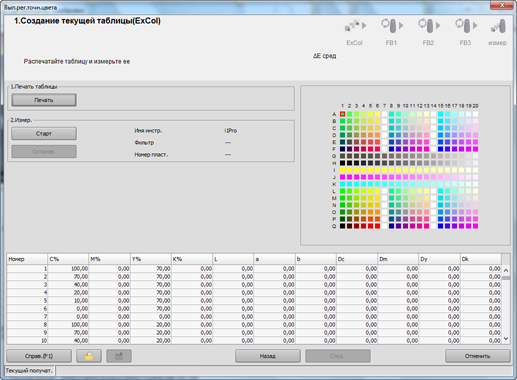Close the dialog with the red X button
Screen dimensions: 517x380
coord(502,5)
